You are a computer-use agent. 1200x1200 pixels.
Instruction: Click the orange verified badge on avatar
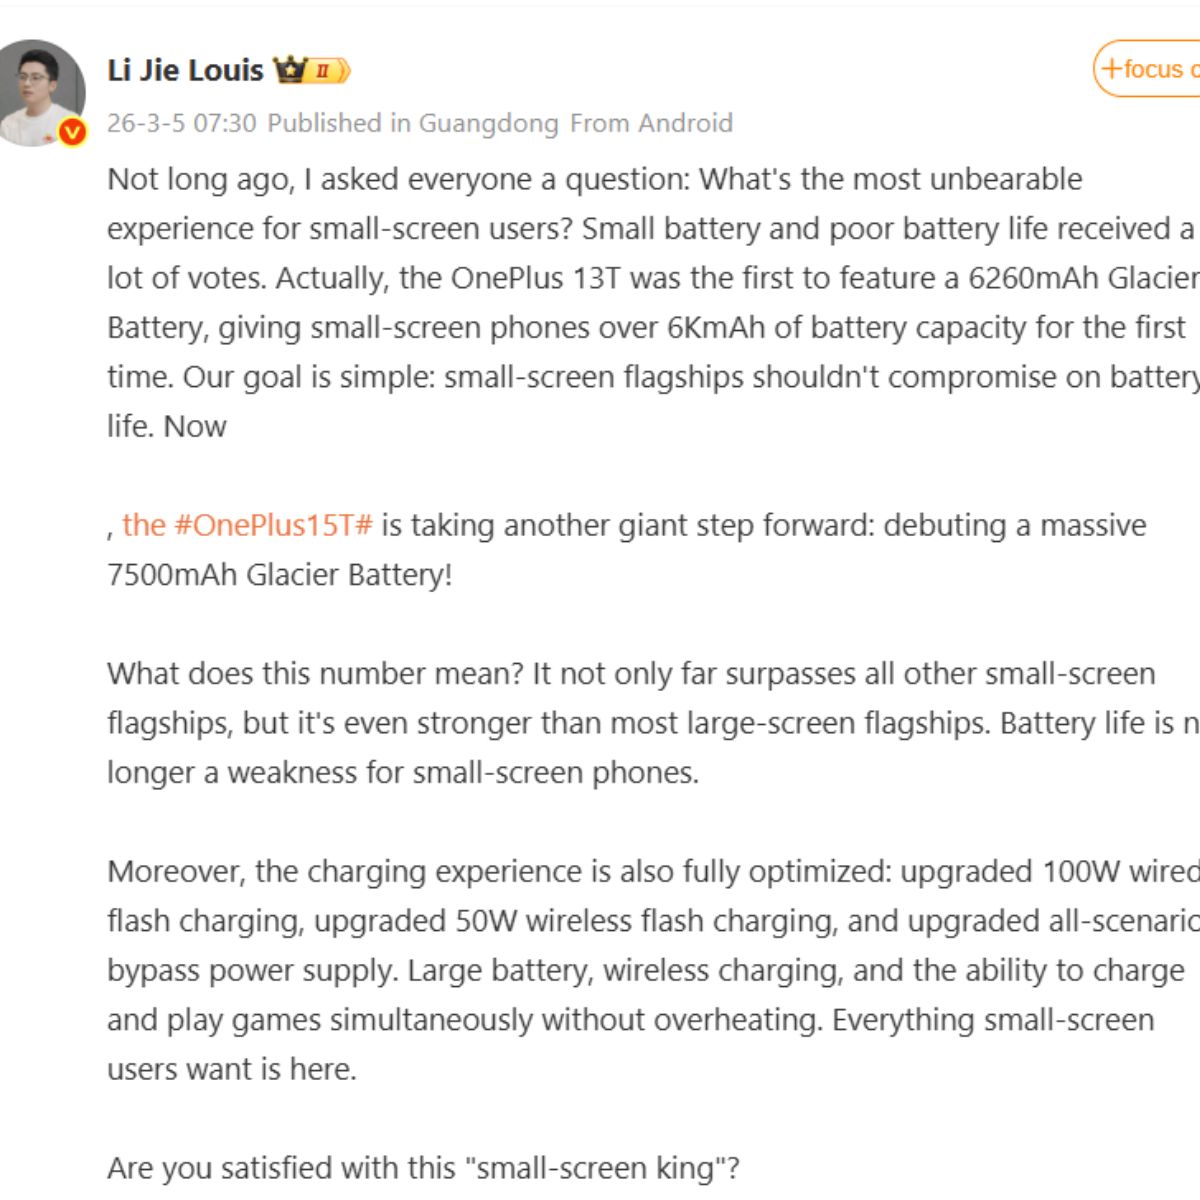72,131
